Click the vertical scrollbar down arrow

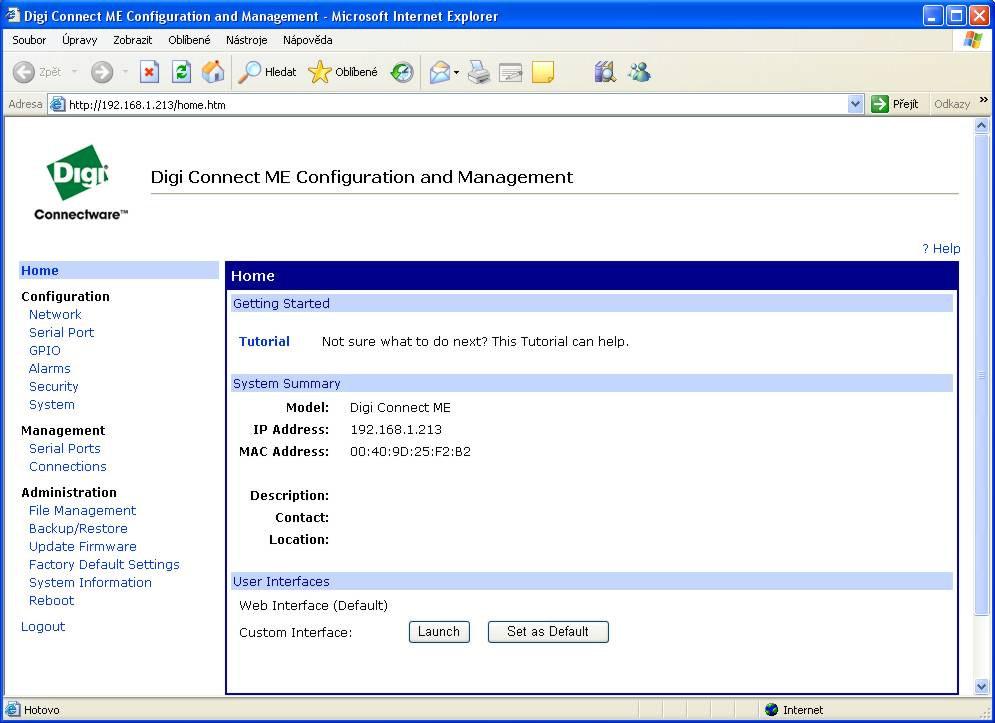[982, 687]
